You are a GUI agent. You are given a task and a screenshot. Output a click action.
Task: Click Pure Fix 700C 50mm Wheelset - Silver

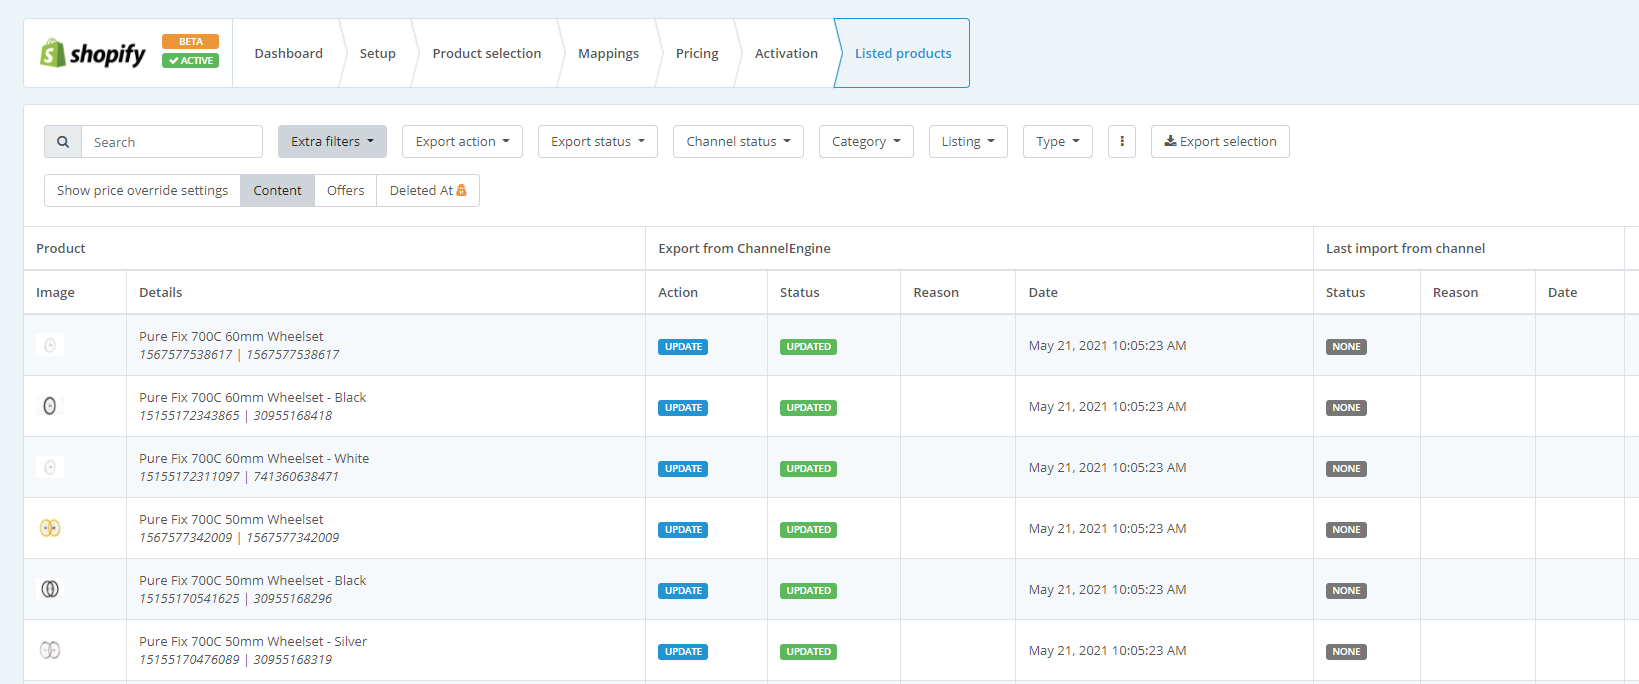(253, 641)
